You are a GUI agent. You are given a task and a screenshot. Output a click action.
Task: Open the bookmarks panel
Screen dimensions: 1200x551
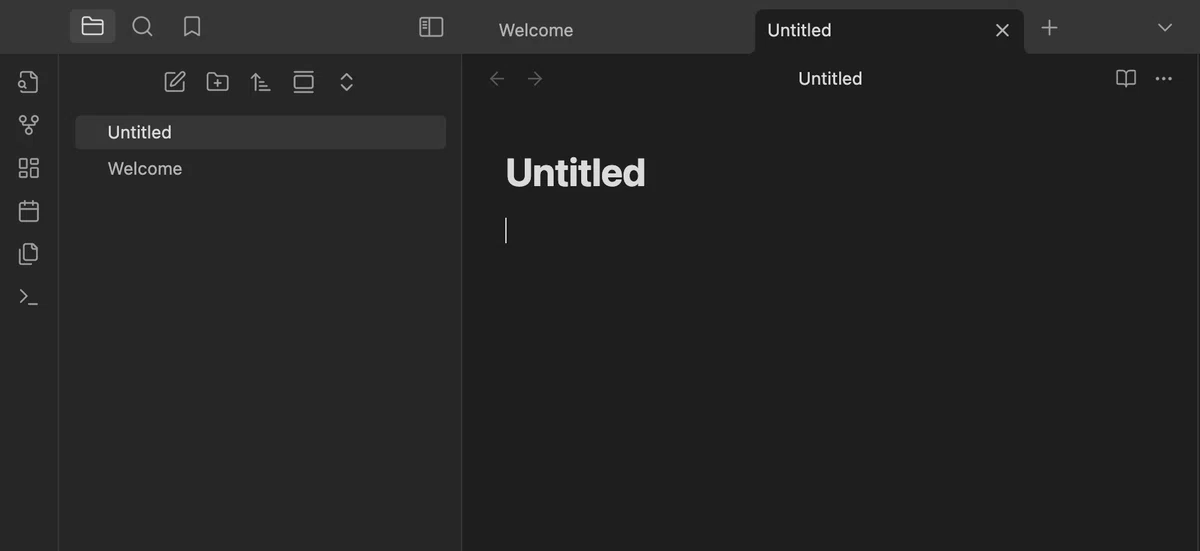tap(192, 27)
